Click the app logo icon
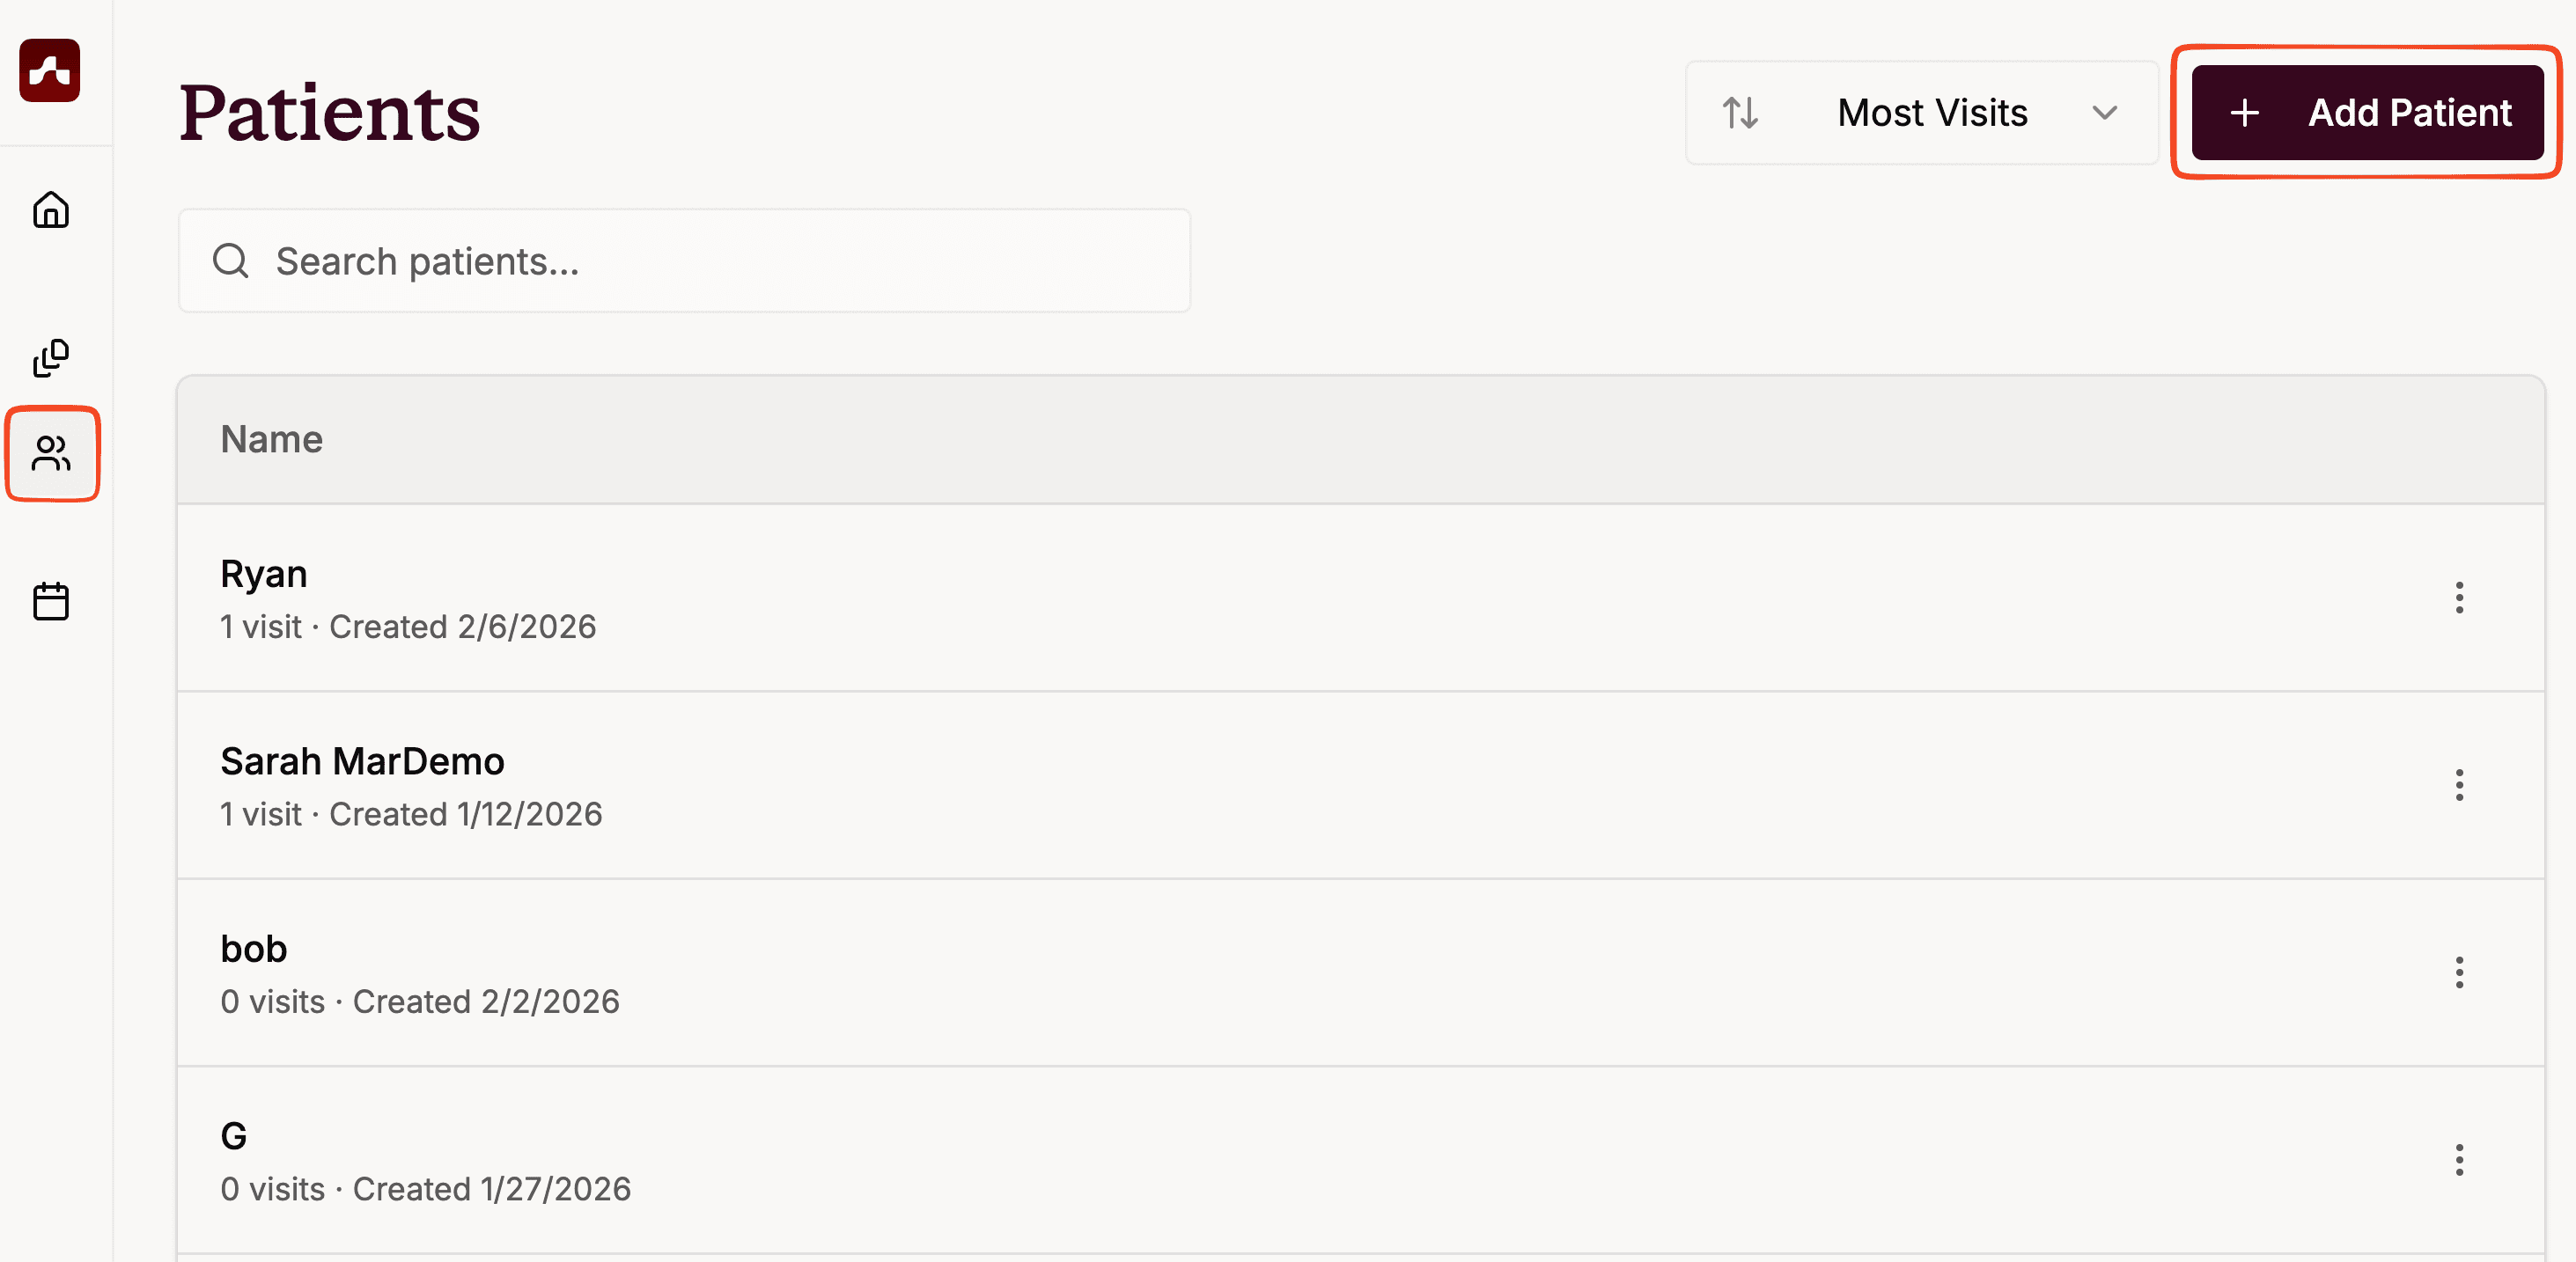This screenshot has height=1262, width=2576. [50, 70]
